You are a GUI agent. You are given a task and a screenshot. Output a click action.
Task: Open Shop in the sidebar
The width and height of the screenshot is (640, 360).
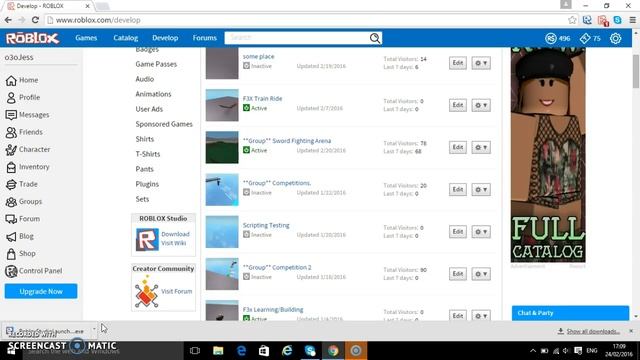tap(20, 253)
